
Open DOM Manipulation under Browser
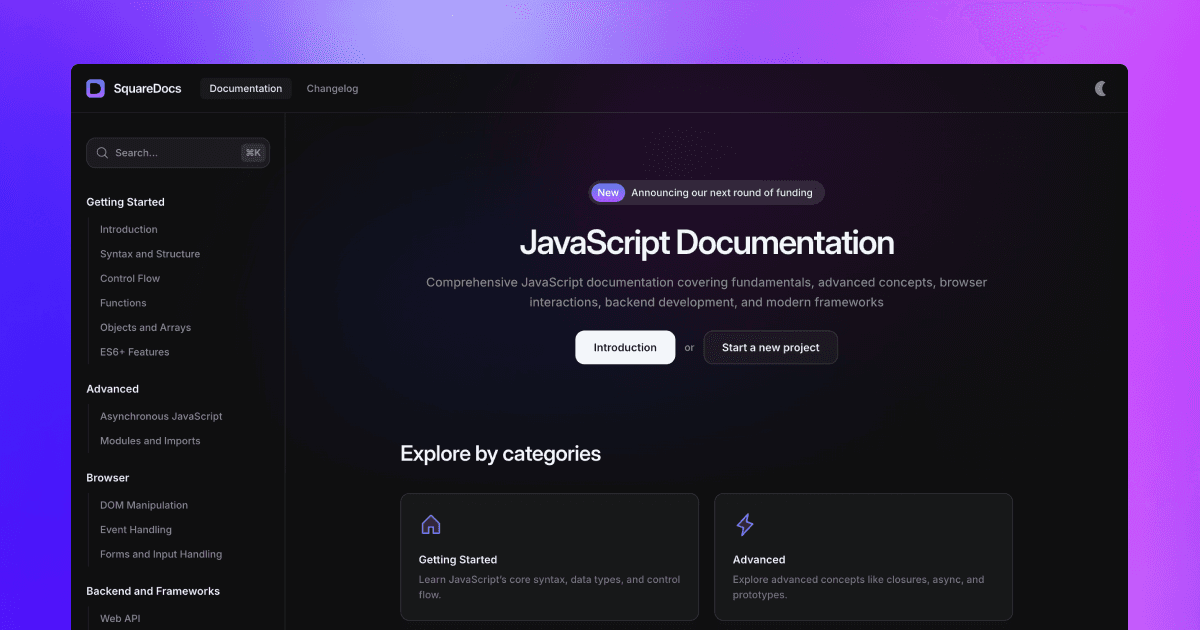click(x=143, y=505)
